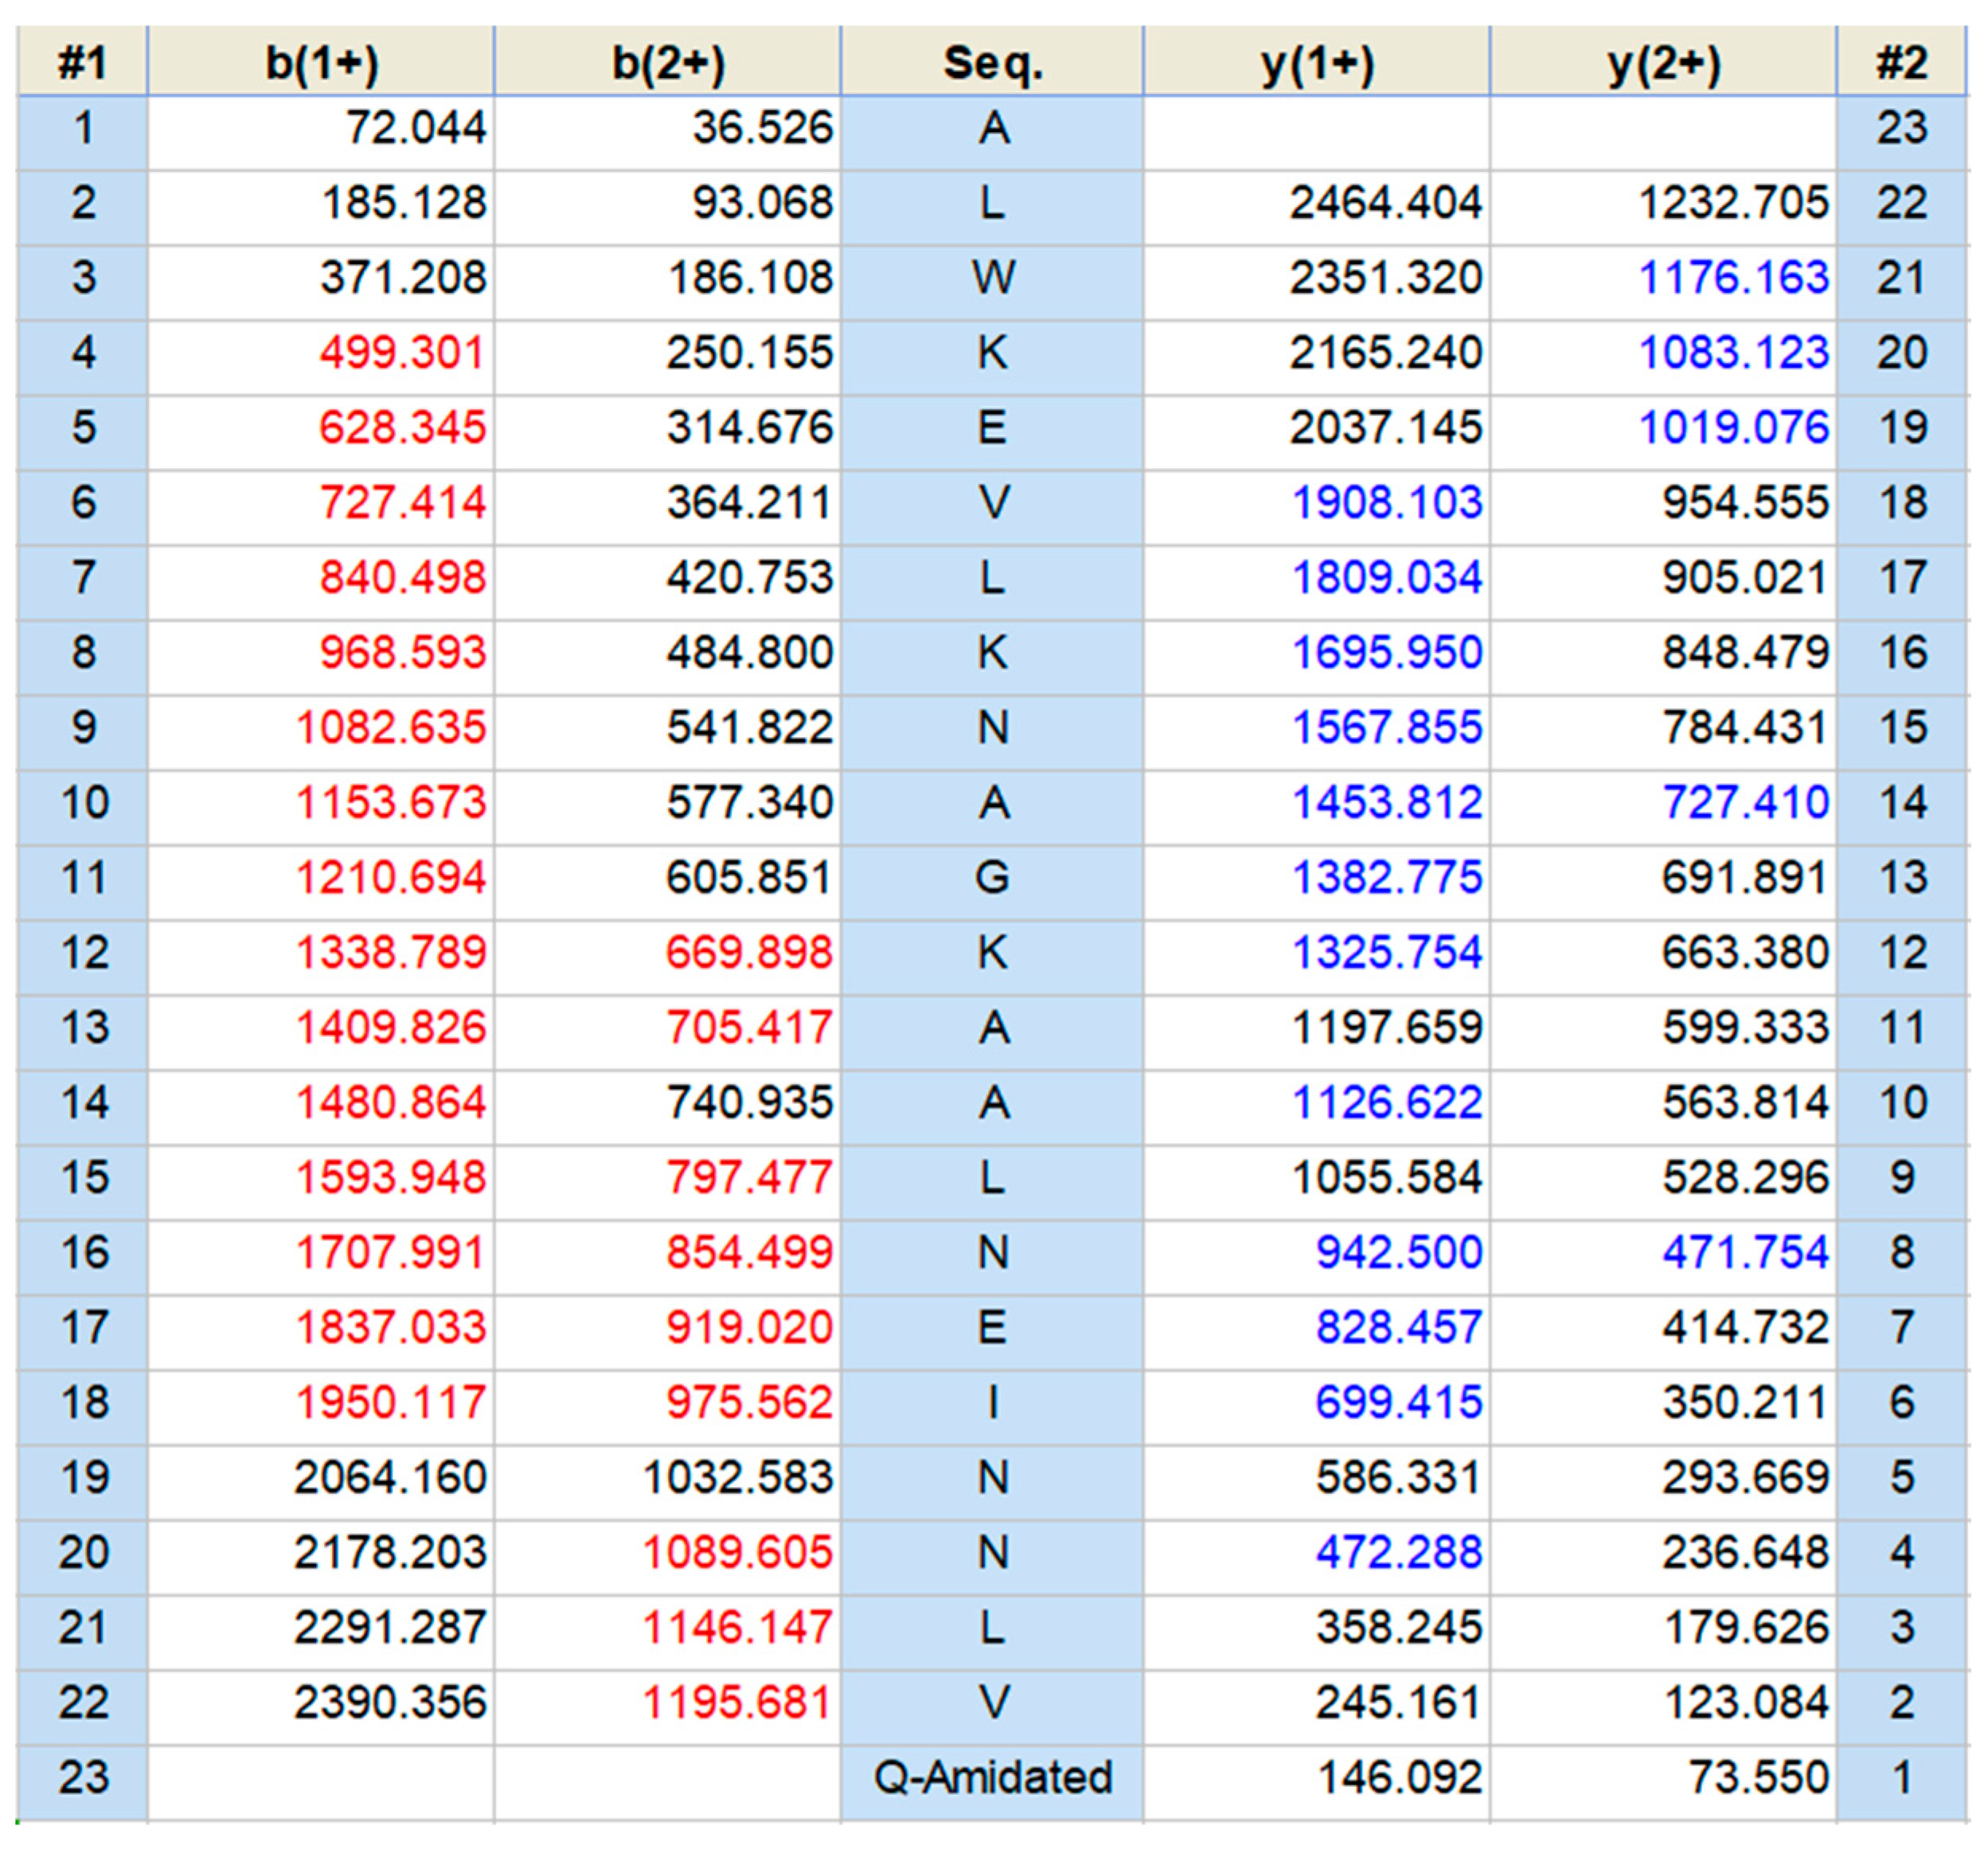1988x1849 pixels.
Task: Select the red b(1+) value 499.301
Action: 403,353
